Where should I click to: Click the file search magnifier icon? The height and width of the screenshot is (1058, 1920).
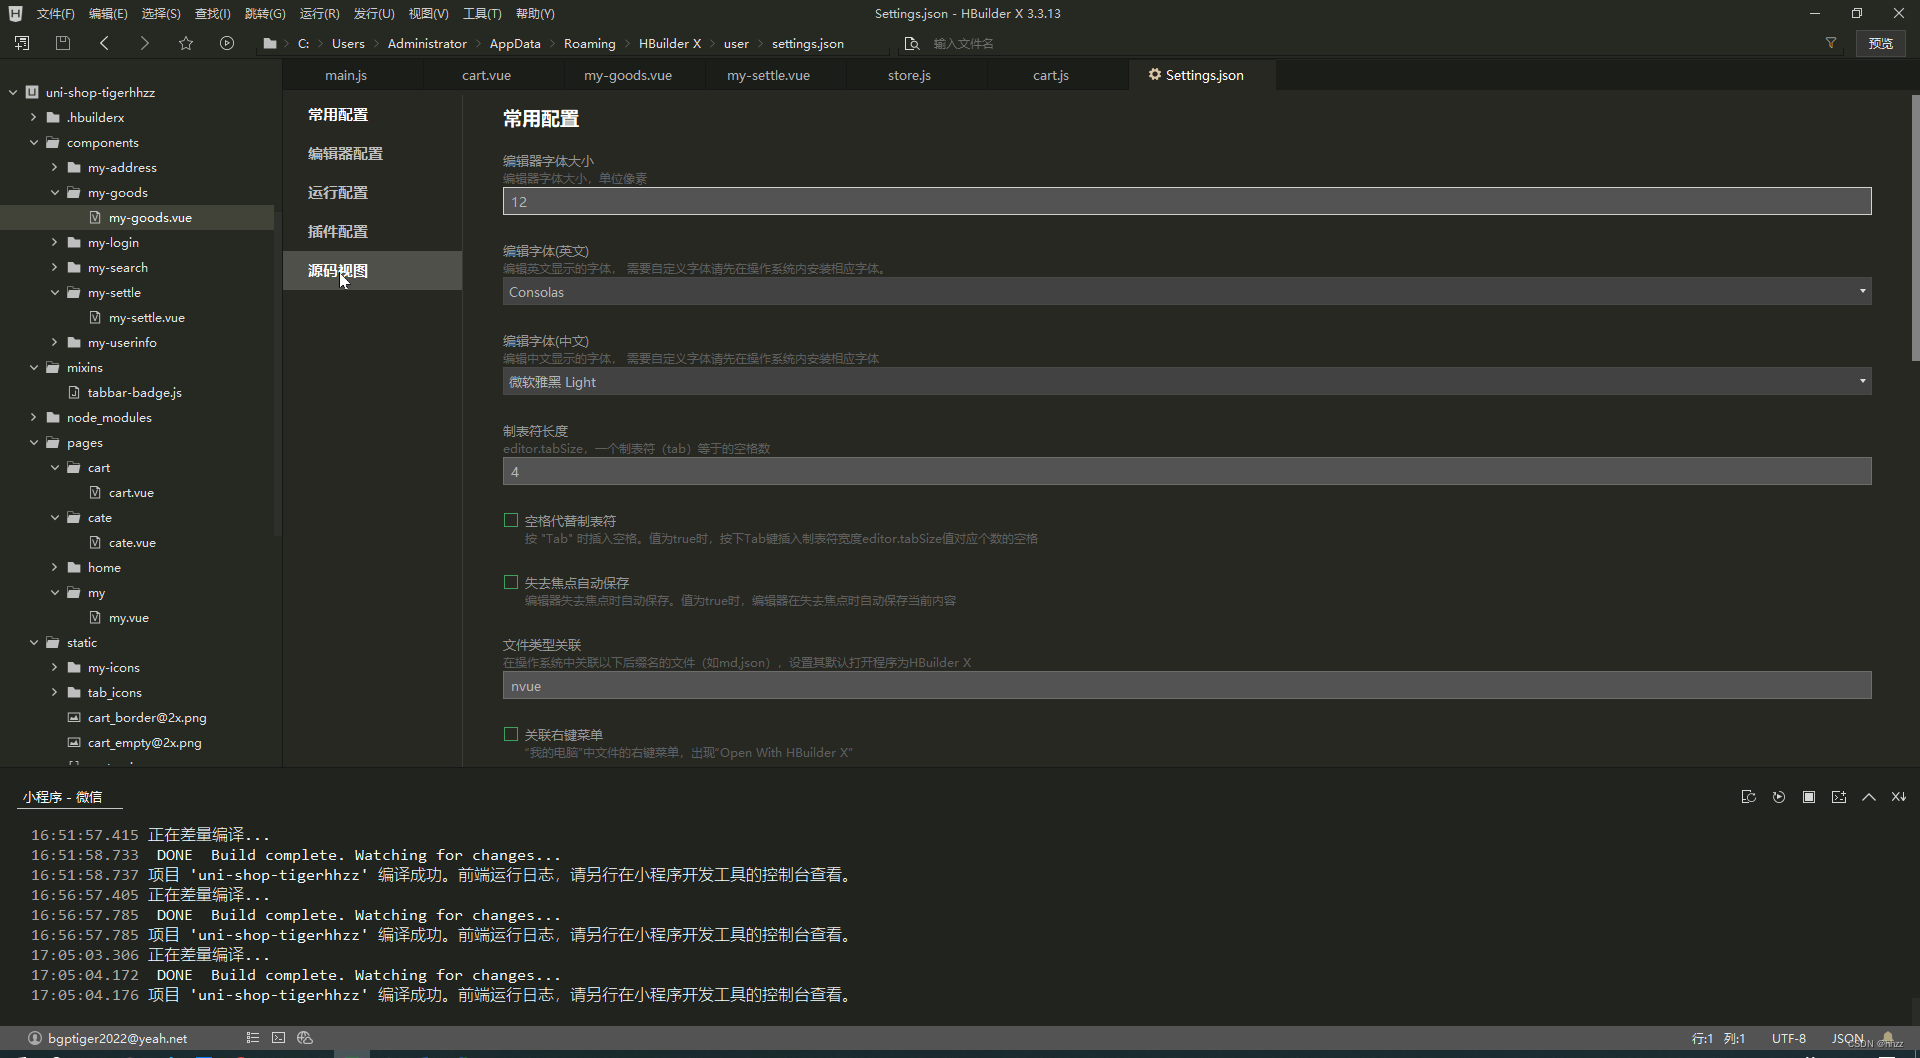tap(911, 43)
